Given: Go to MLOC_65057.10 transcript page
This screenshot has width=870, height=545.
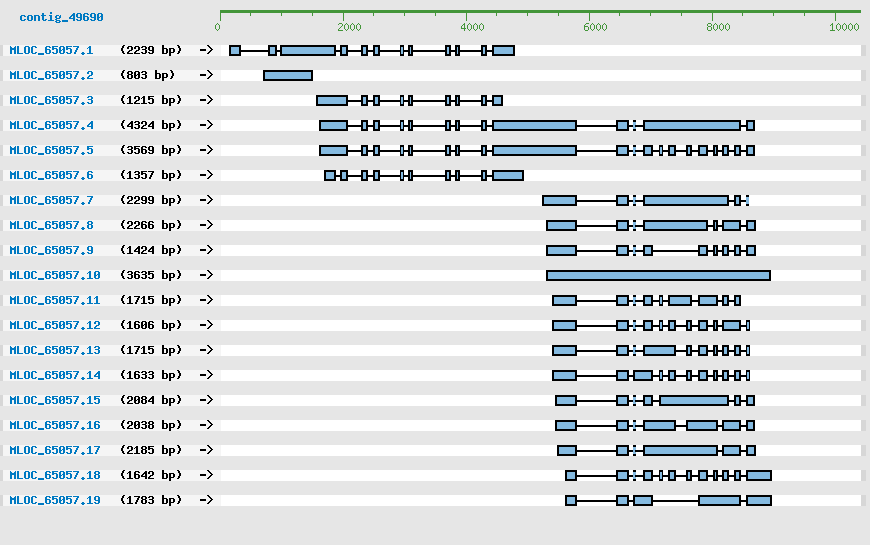Looking at the screenshot, I should click(55, 275).
